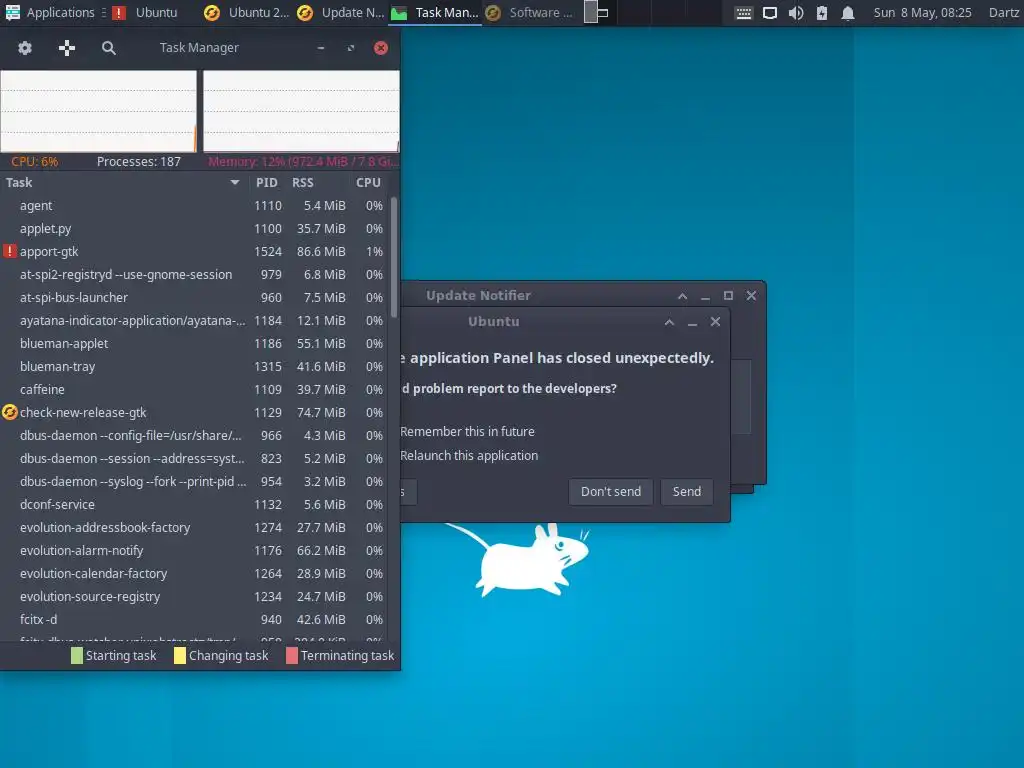Select the applet.py process row
This screenshot has width=1024, height=768.
(x=194, y=229)
